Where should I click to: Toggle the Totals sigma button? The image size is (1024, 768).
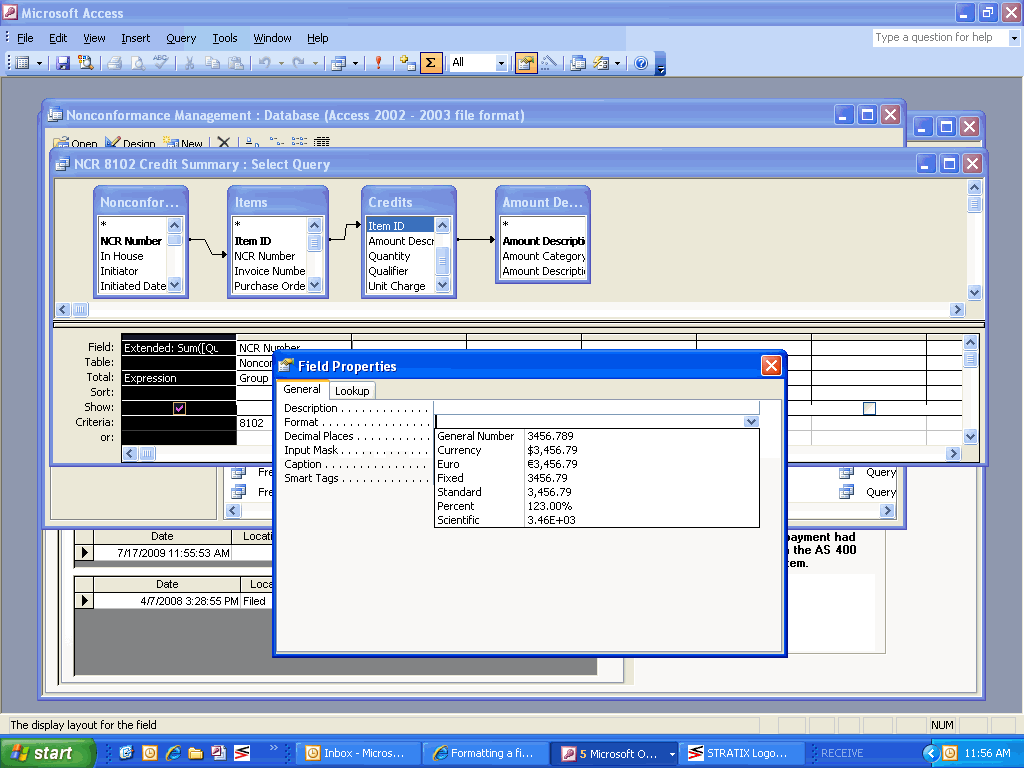pos(430,63)
